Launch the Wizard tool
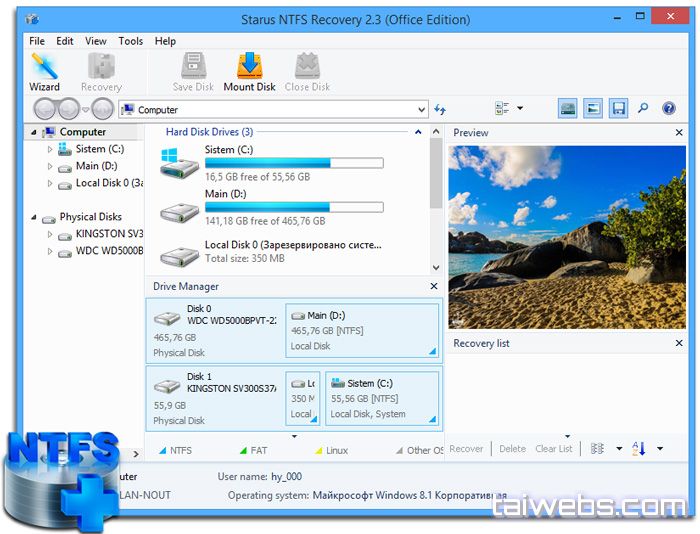The height and width of the screenshot is (534, 700). [44, 72]
